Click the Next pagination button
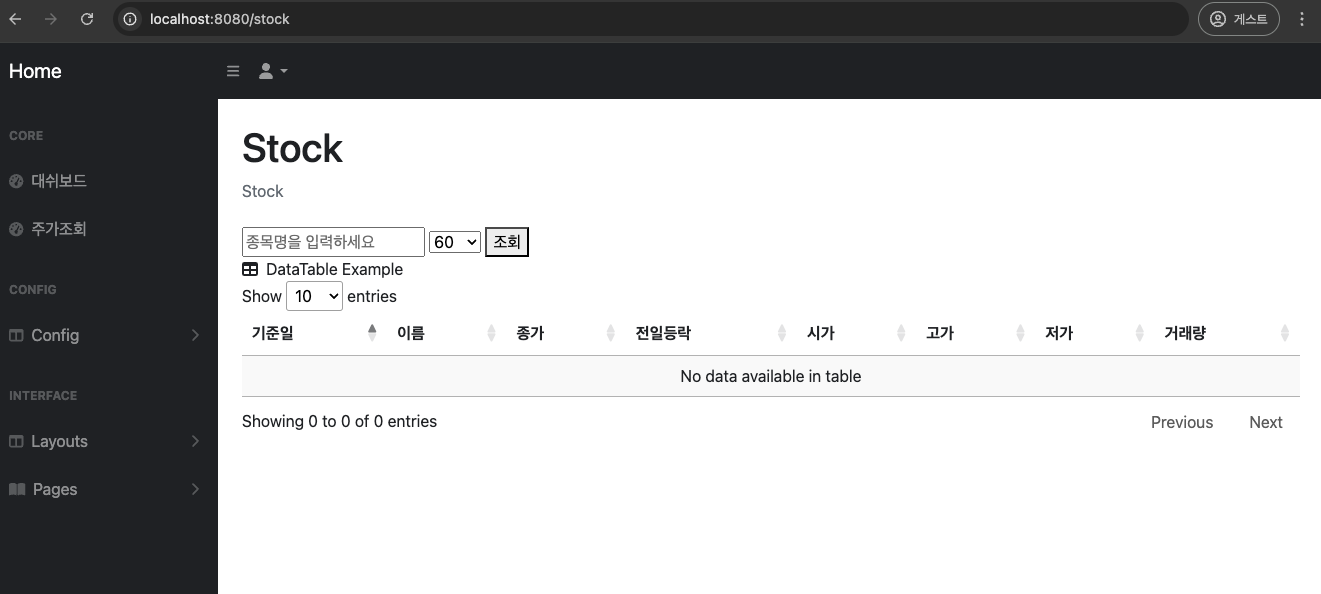1321x594 pixels. click(x=1265, y=422)
